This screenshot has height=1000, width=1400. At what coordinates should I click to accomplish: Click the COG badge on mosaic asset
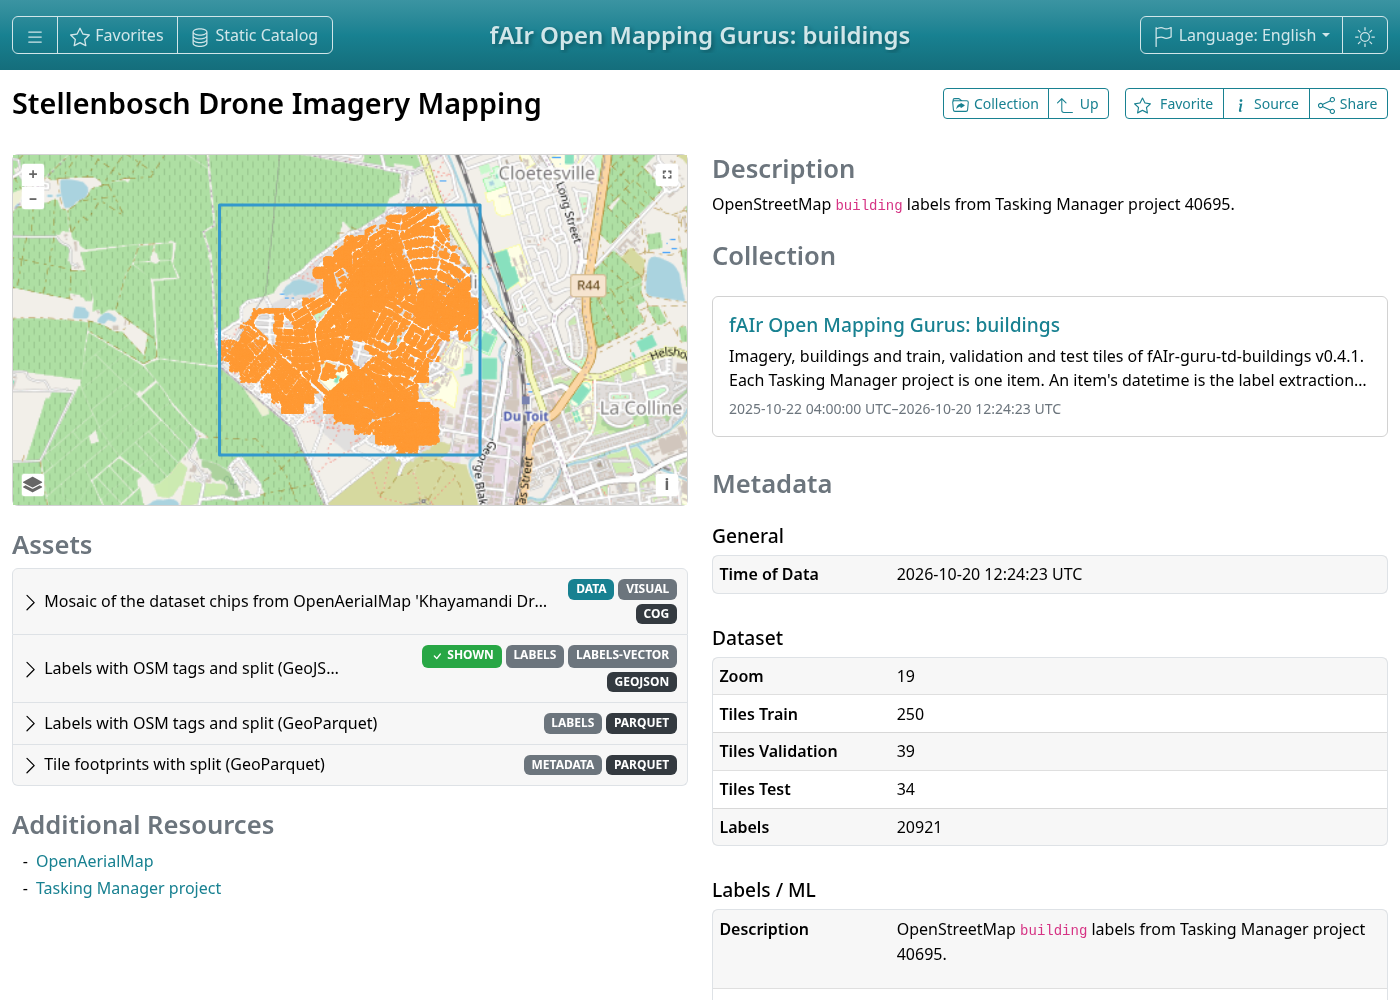click(656, 614)
